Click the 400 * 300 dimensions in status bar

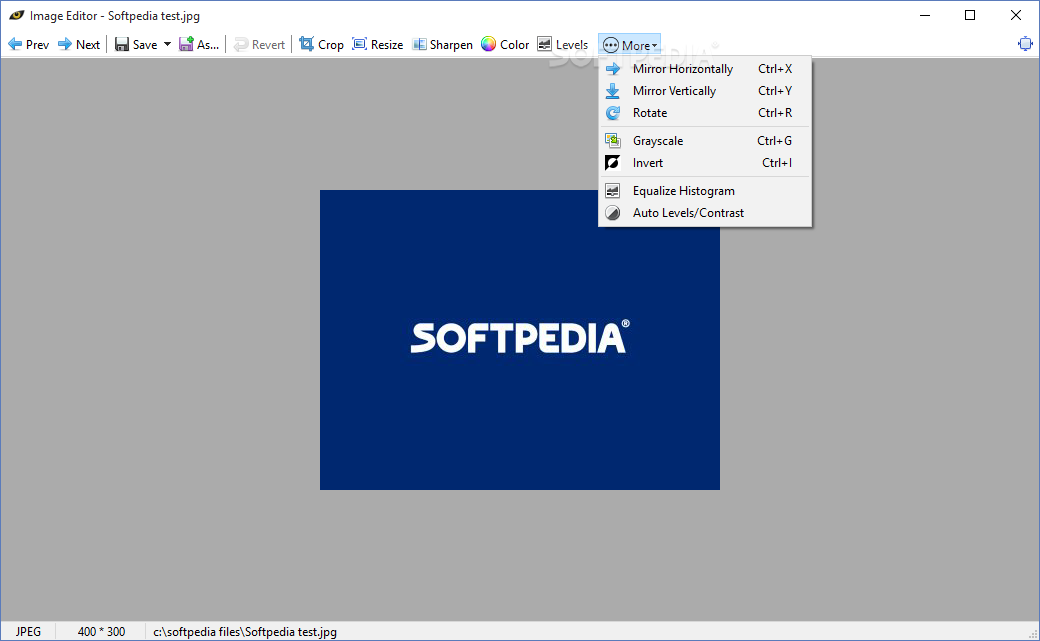[101, 632]
